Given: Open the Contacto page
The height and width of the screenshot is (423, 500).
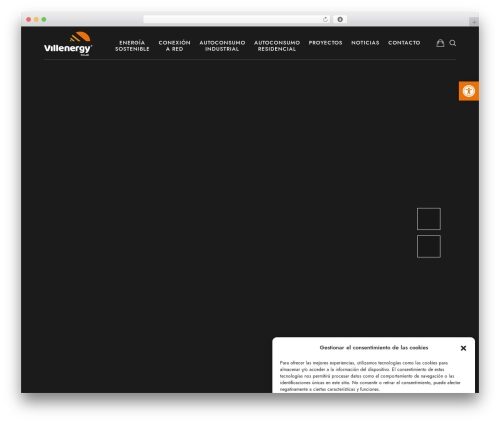Looking at the screenshot, I should [x=404, y=43].
